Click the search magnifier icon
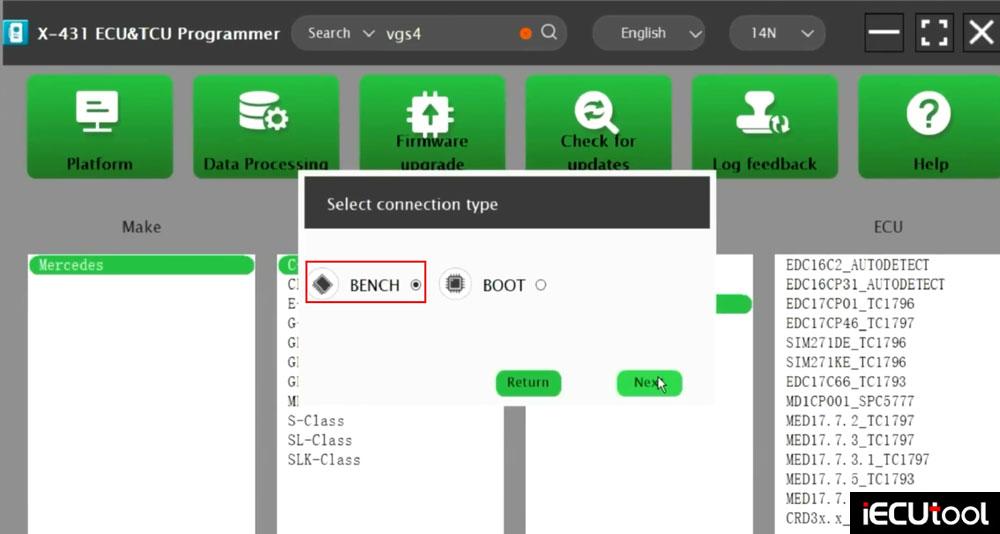The height and width of the screenshot is (534, 1000). 549,33
